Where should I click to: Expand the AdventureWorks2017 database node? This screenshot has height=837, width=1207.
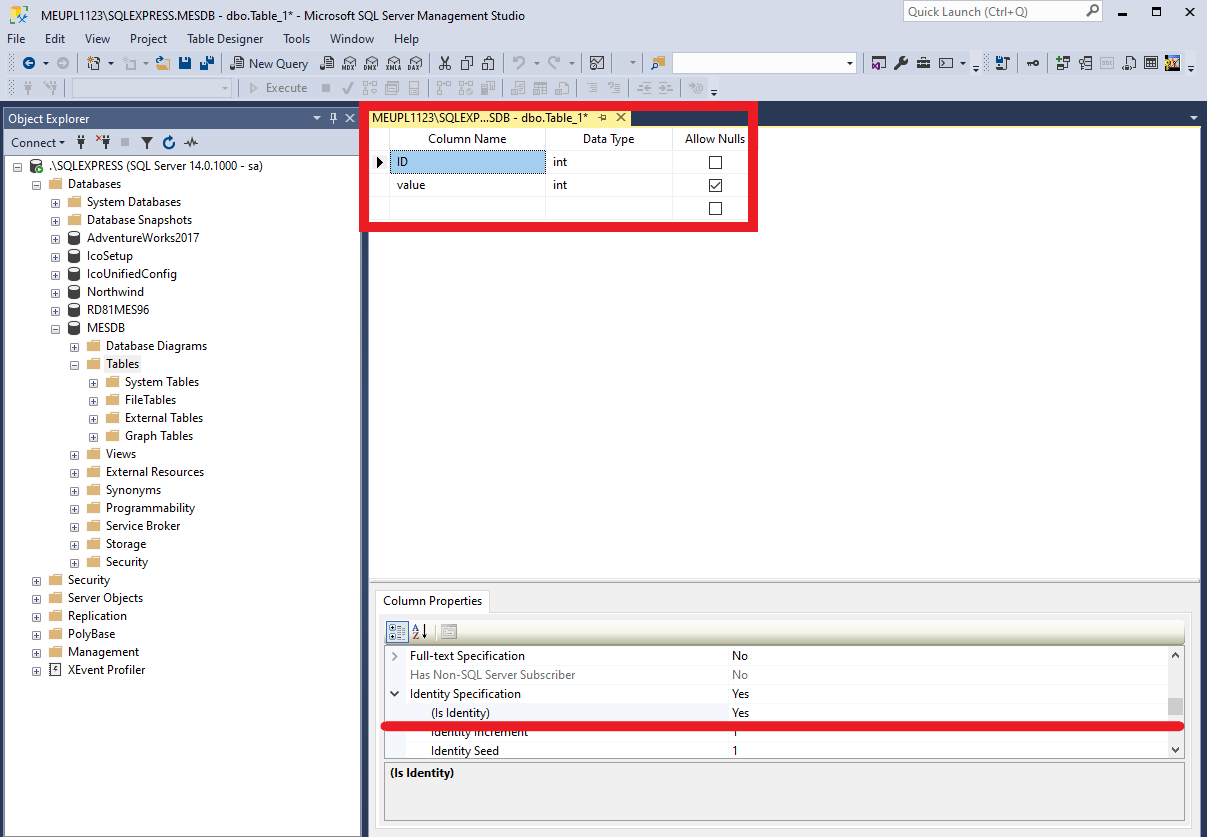(x=56, y=238)
